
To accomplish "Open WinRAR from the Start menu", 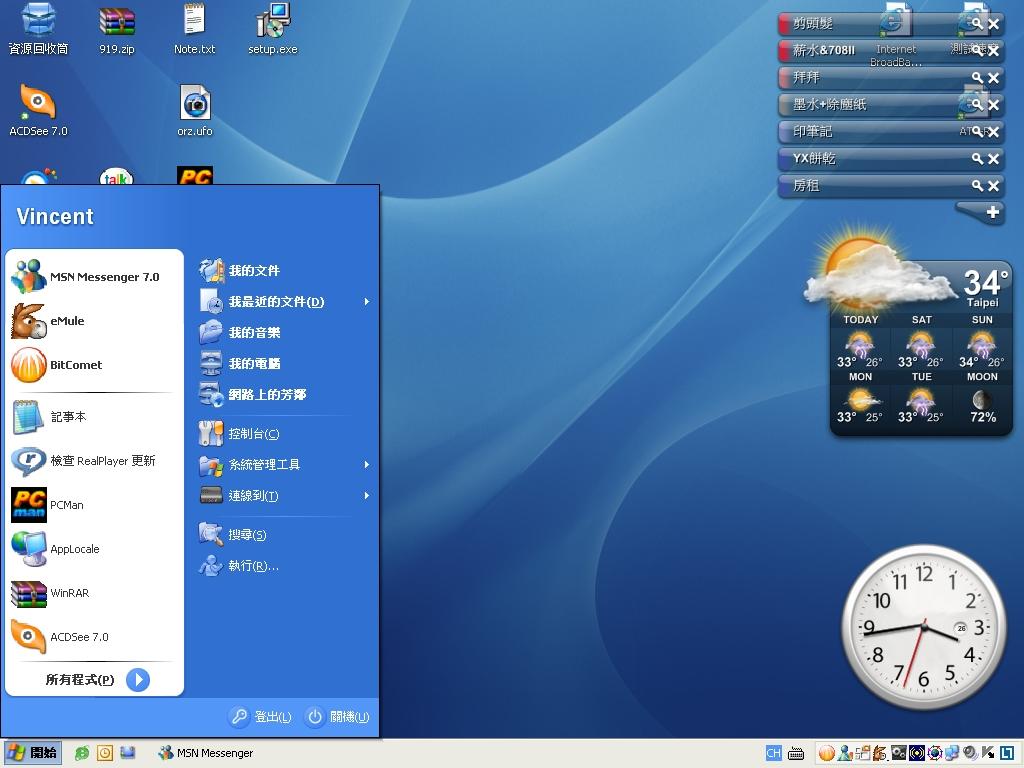I will [94, 593].
